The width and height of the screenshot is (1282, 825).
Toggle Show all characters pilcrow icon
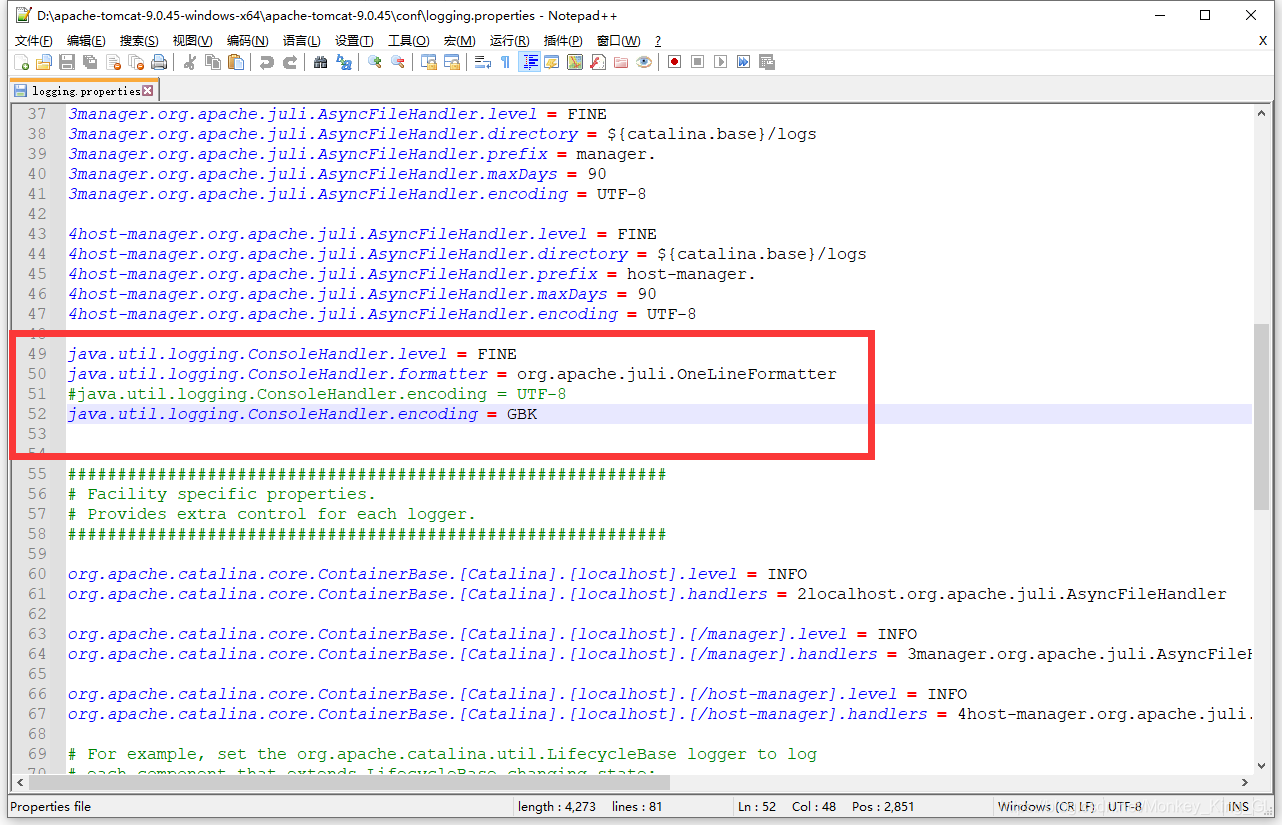coord(505,62)
